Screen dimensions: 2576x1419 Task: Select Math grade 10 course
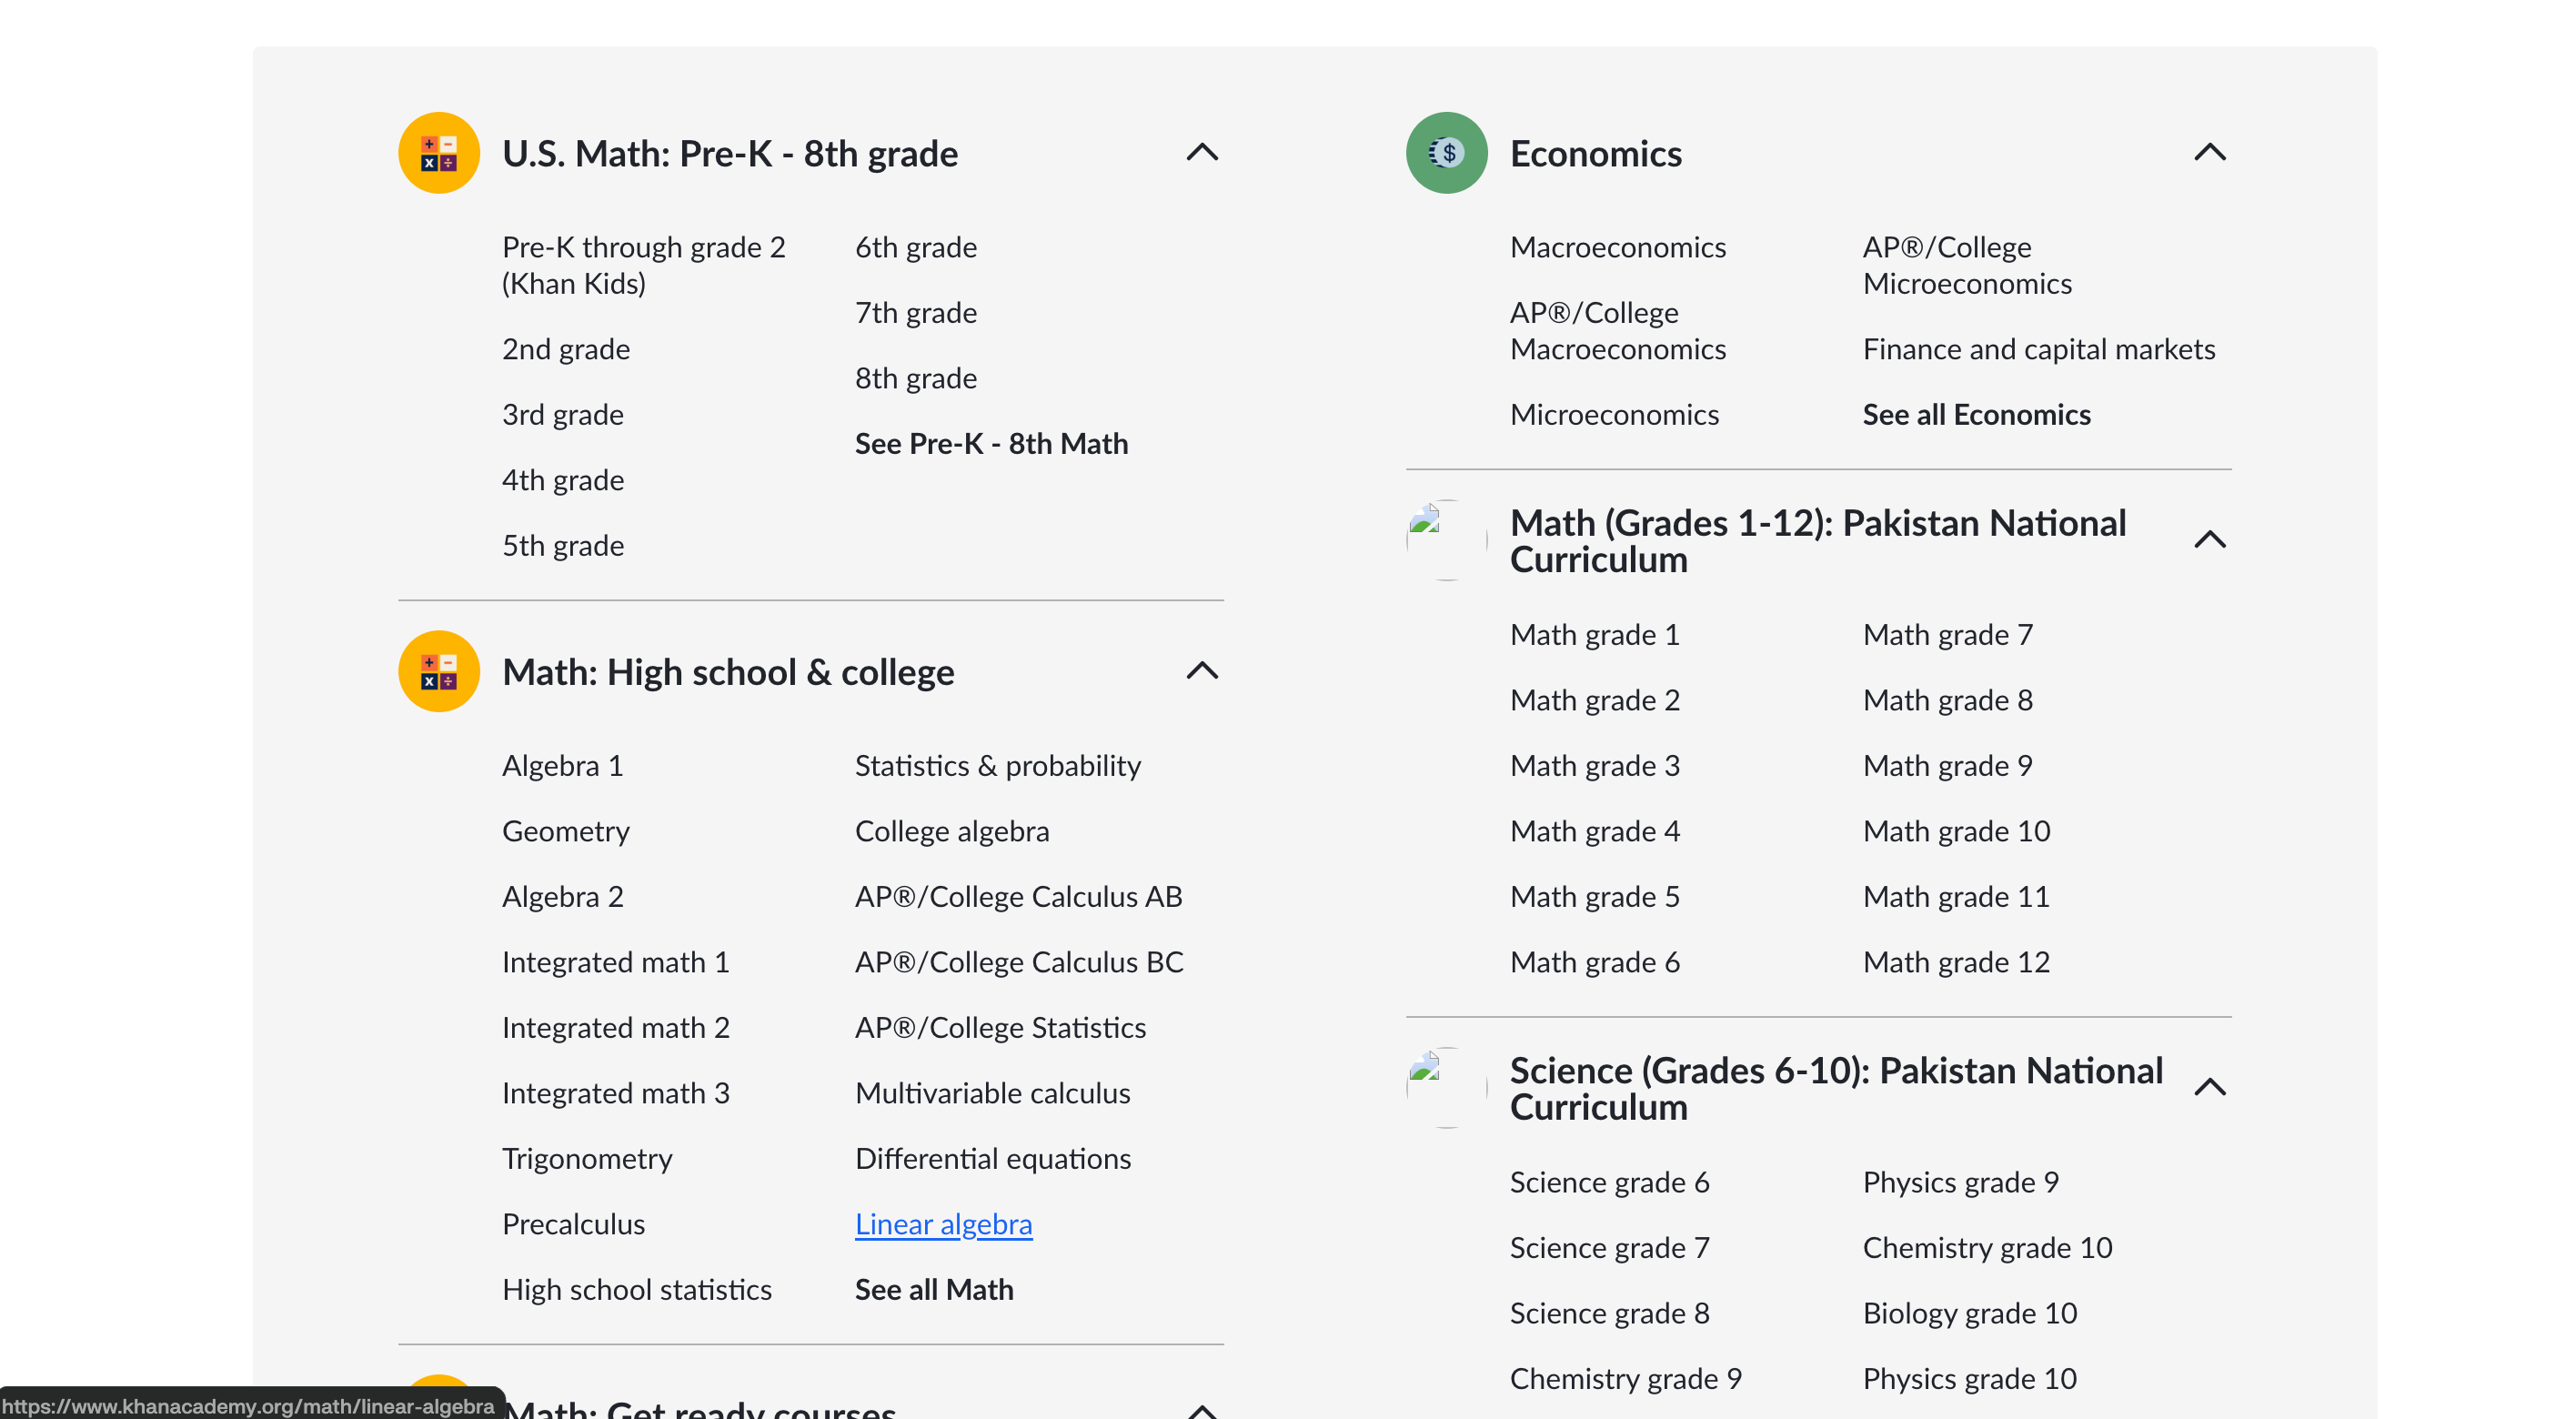pyautogui.click(x=1956, y=831)
